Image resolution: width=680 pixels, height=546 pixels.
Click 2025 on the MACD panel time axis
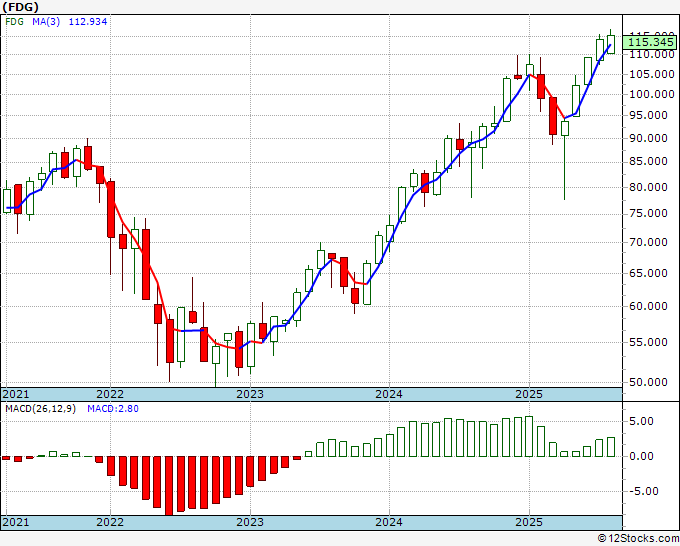pyautogui.click(x=529, y=522)
